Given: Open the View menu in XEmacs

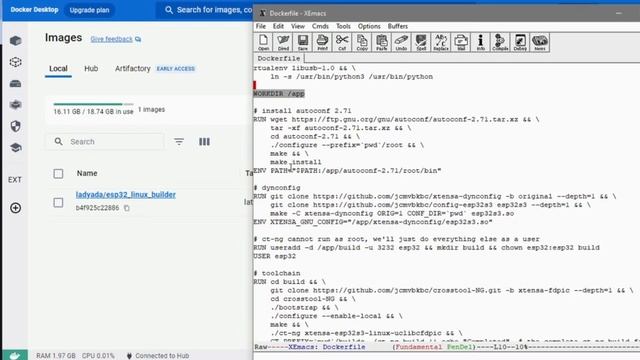Looking at the screenshot, I should click(298, 26).
